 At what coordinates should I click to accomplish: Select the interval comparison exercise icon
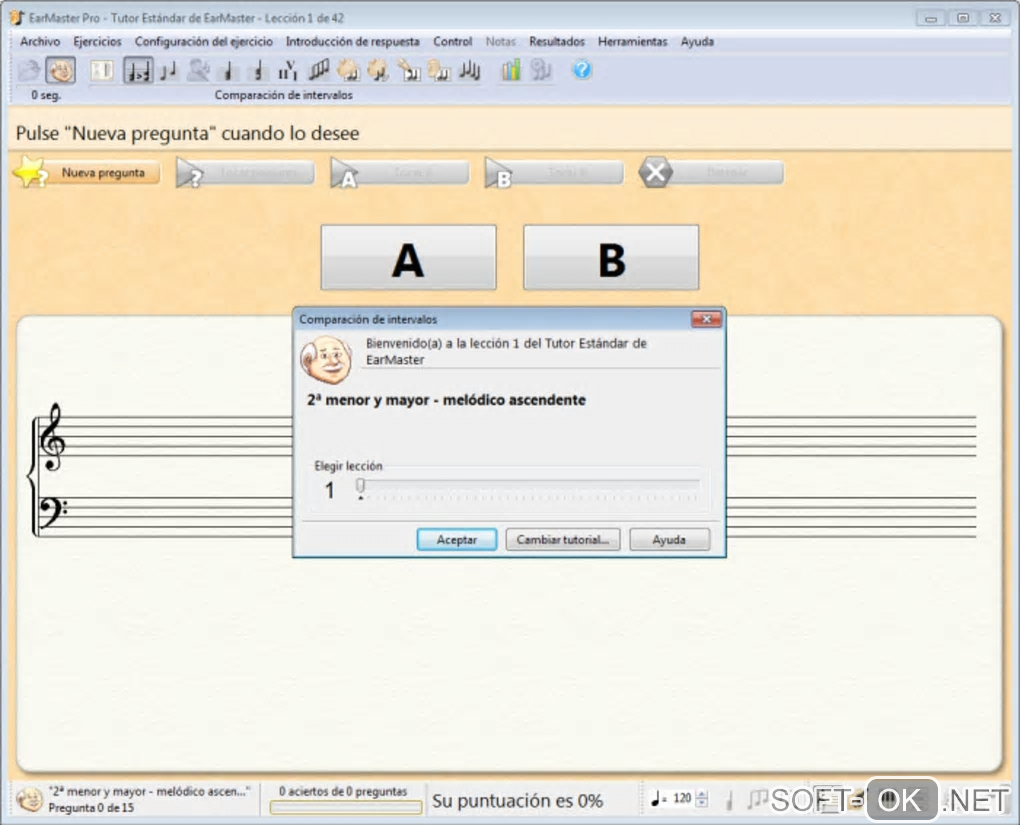(x=138, y=70)
